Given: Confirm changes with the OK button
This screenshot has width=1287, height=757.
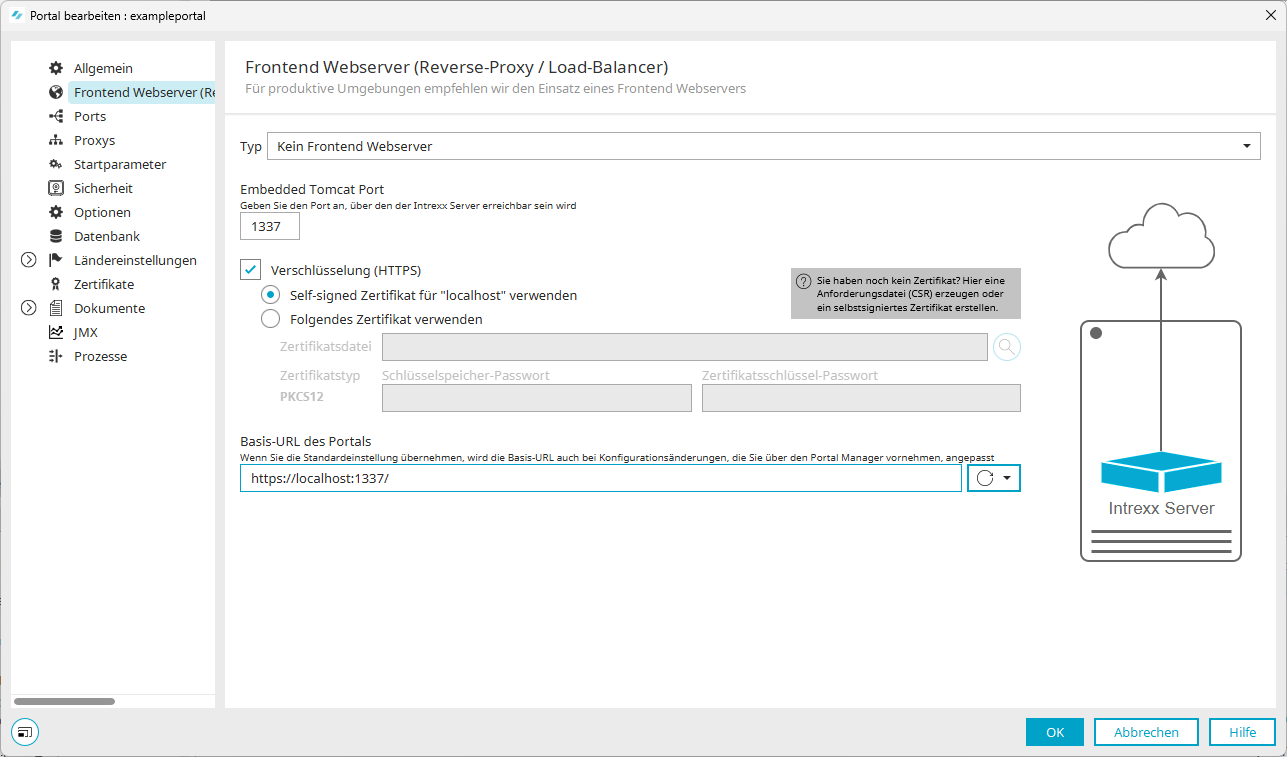Looking at the screenshot, I should point(1054,732).
